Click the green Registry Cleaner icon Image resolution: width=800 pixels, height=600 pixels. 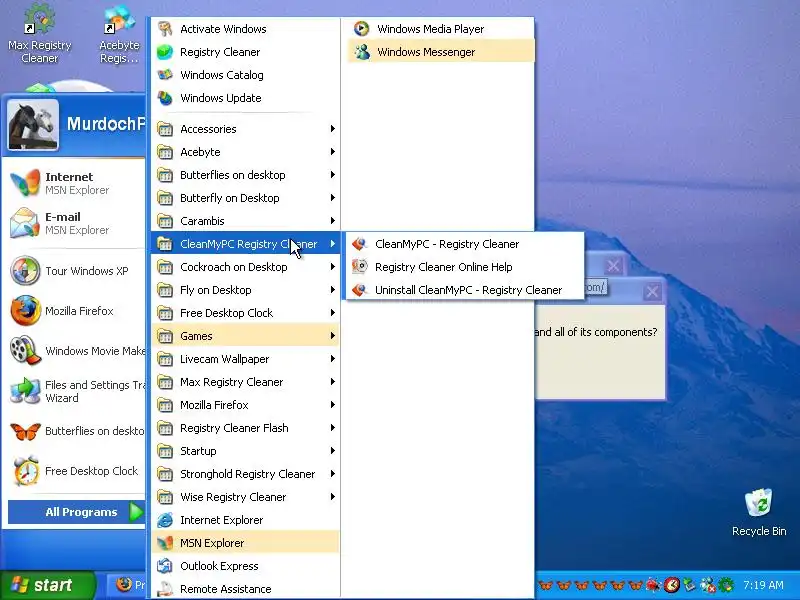(165, 52)
